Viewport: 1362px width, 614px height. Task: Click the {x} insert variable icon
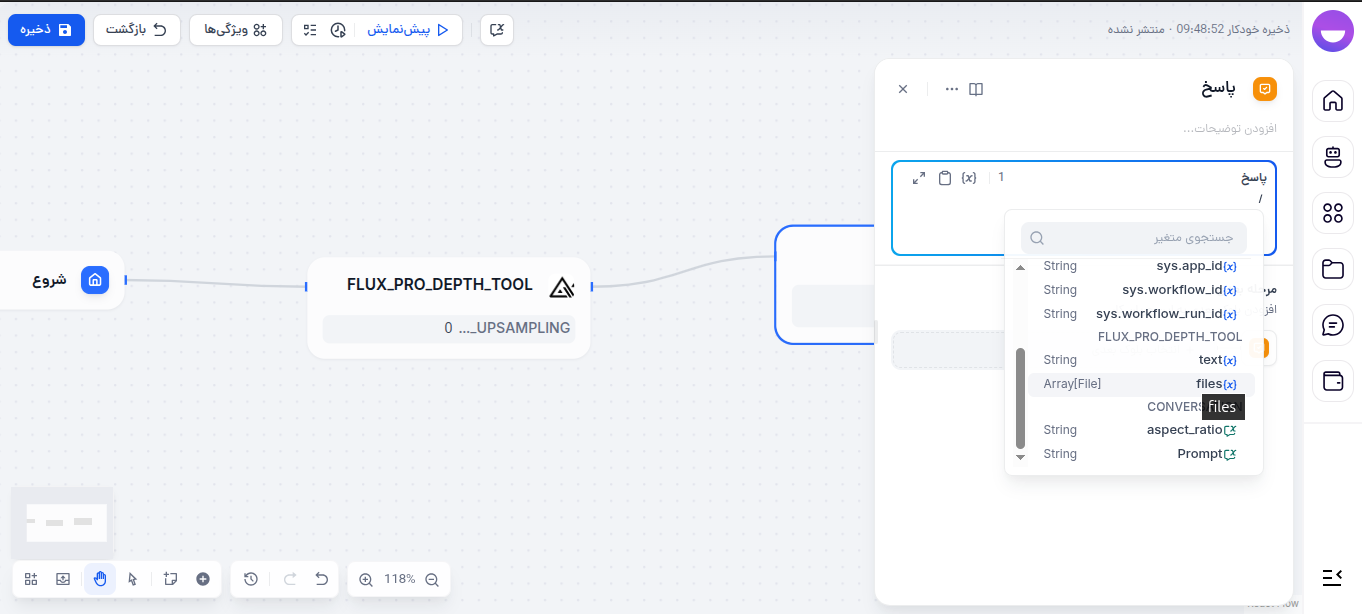(x=968, y=177)
